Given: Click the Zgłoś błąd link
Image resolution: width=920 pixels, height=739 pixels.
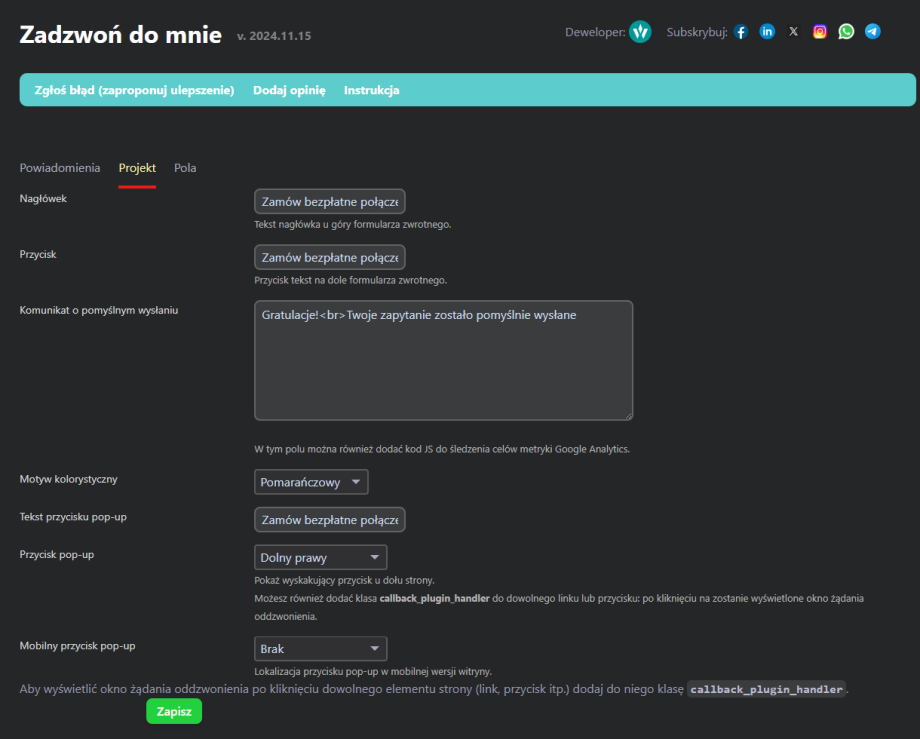Looking at the screenshot, I should point(134,90).
